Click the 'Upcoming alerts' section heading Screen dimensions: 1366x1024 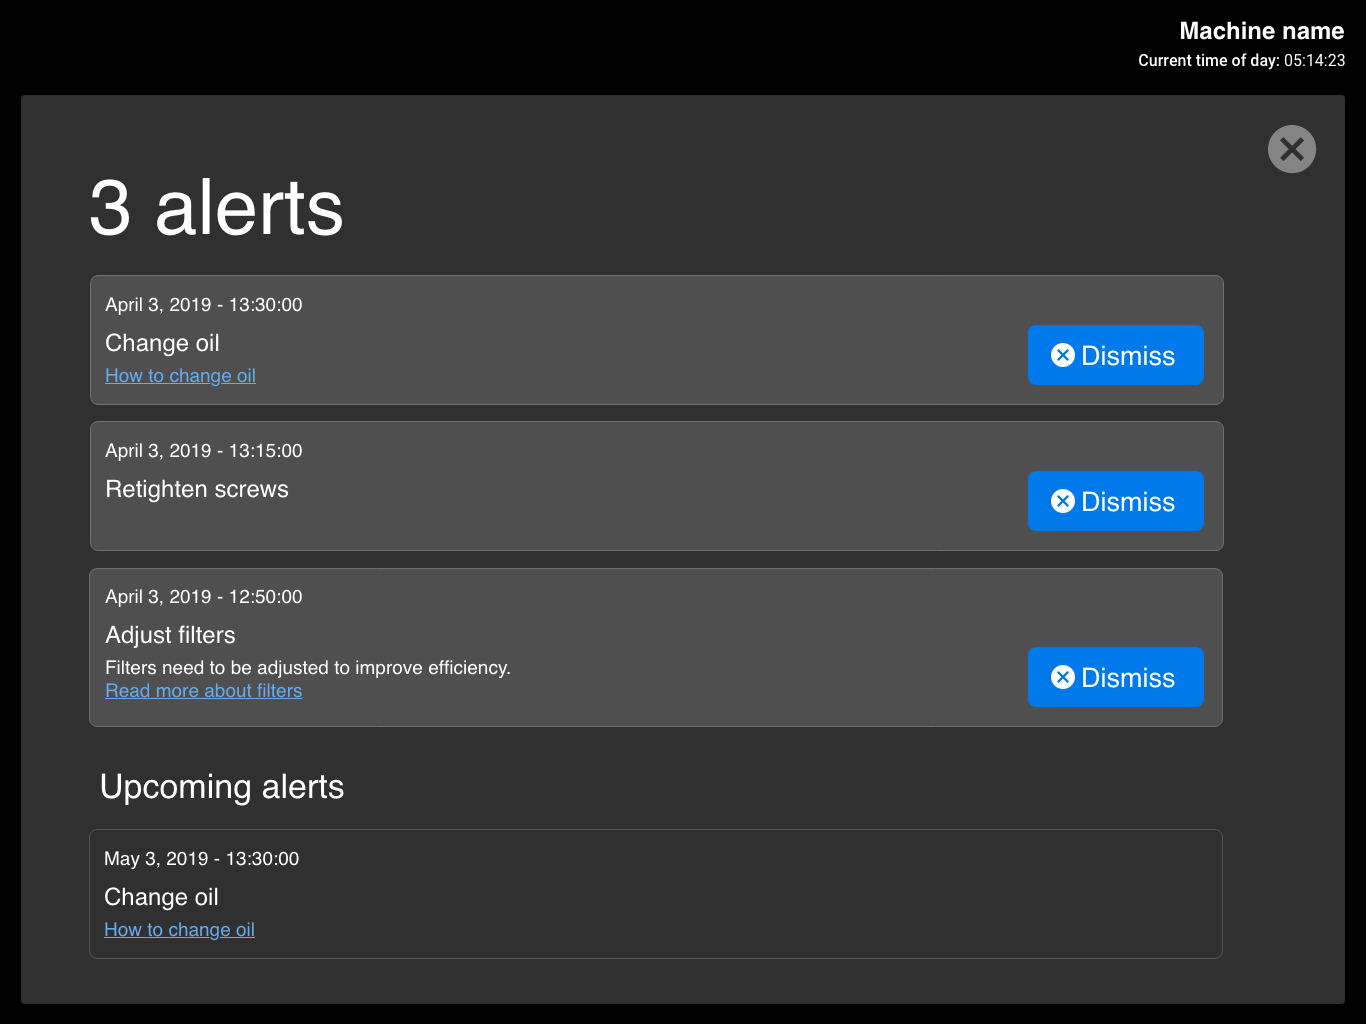click(x=222, y=787)
